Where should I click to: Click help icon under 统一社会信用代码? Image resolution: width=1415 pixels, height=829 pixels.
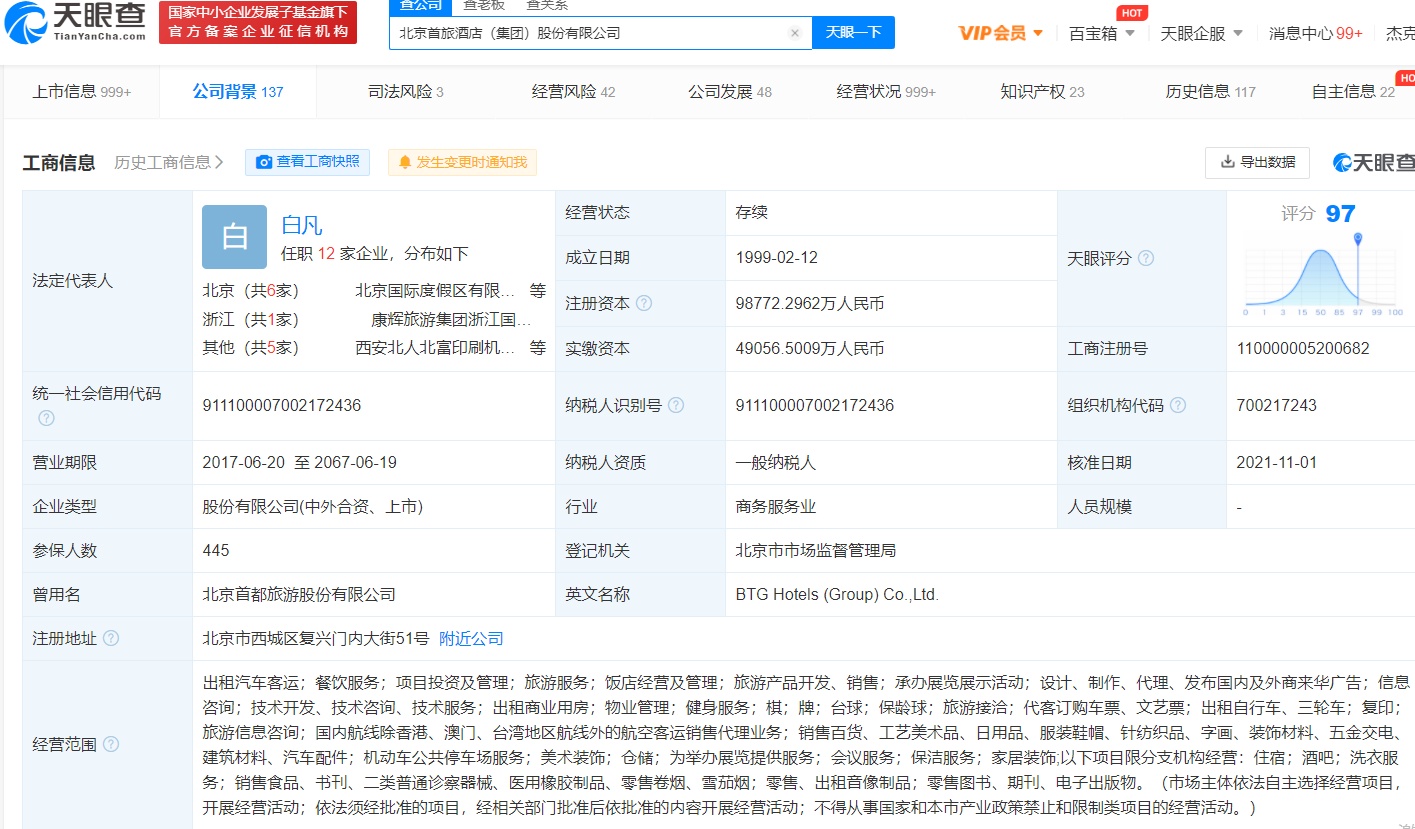tap(46, 418)
